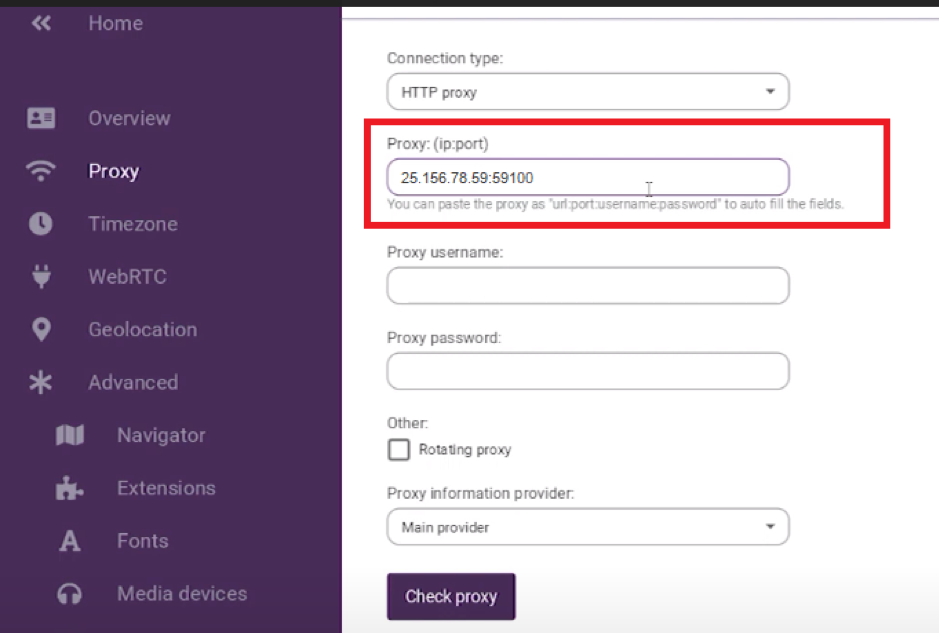The image size is (939, 633).
Task: Click the Navigator map icon
Action: (x=70, y=435)
